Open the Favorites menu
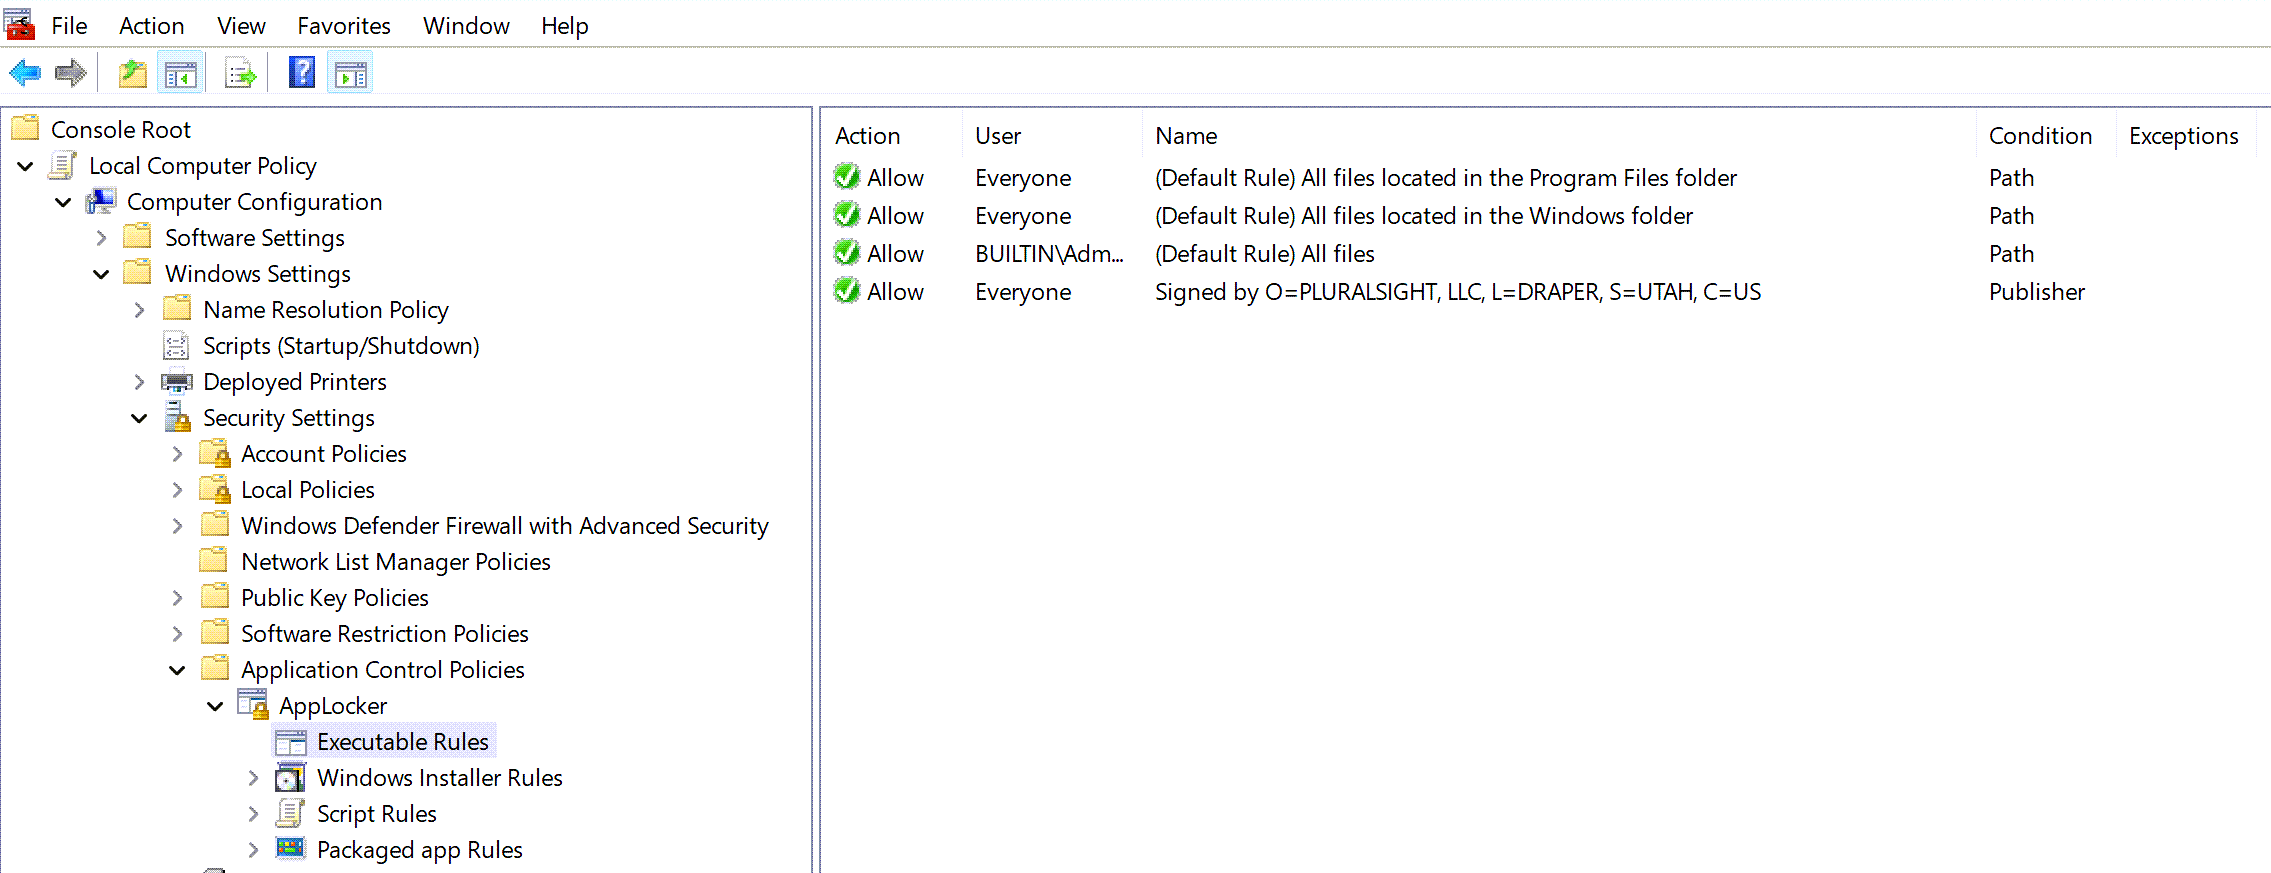Image resolution: width=2271 pixels, height=873 pixels. click(x=344, y=25)
